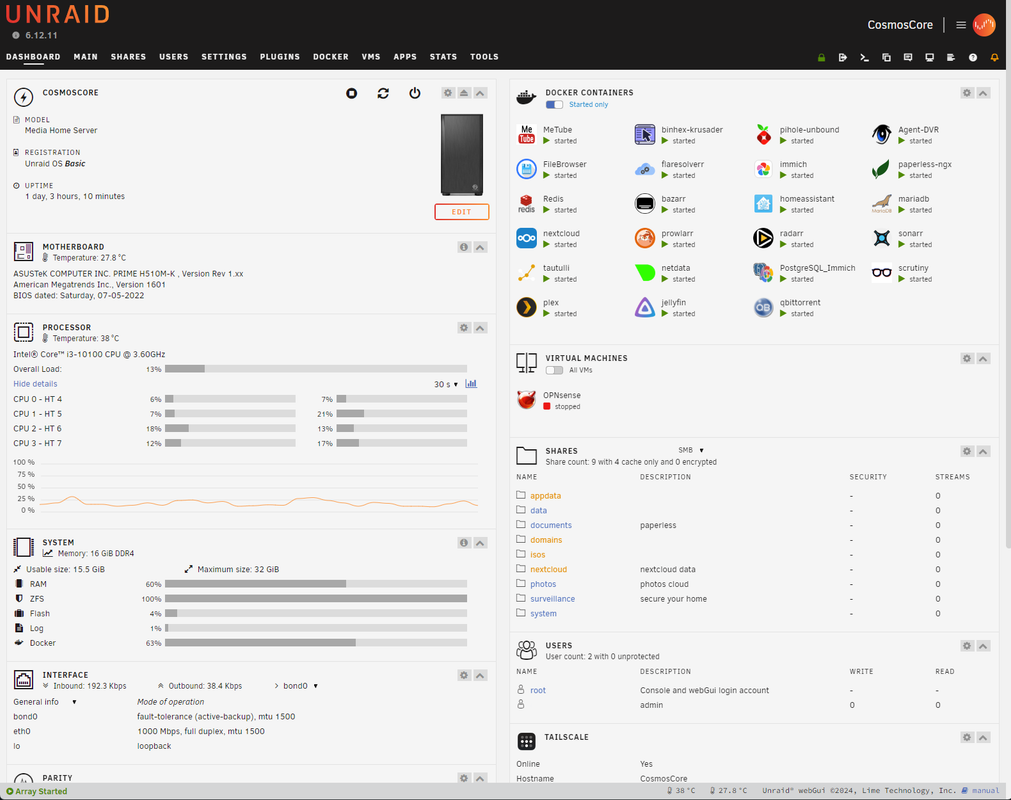Collapse the Tailscale panel

click(983, 737)
